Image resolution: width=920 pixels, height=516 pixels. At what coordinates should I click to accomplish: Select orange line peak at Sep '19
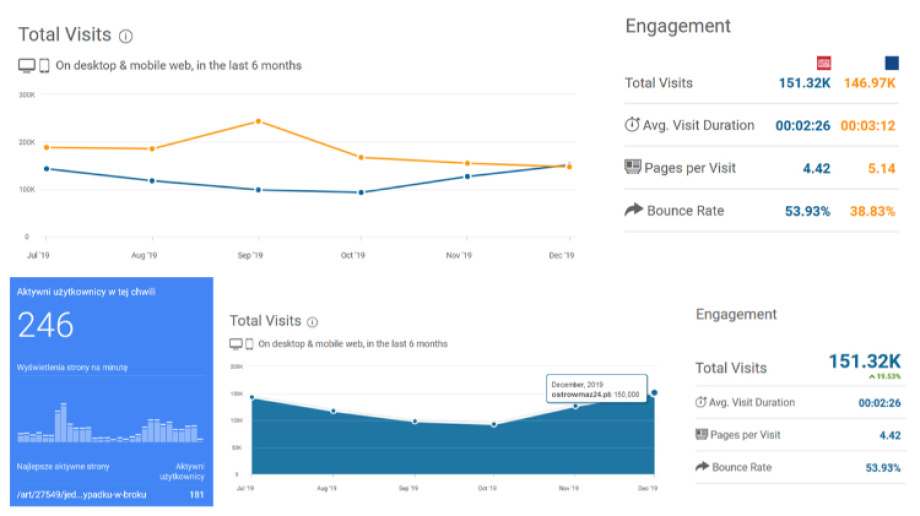[x=258, y=121]
